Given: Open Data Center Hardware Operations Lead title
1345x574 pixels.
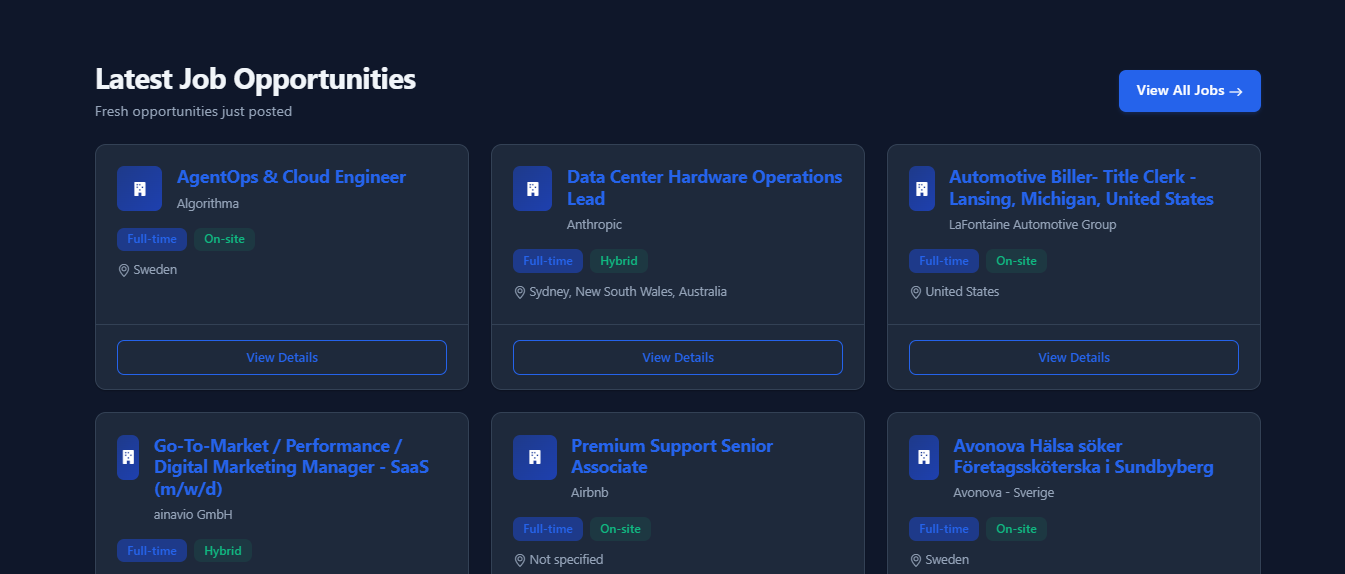Looking at the screenshot, I should click(705, 188).
